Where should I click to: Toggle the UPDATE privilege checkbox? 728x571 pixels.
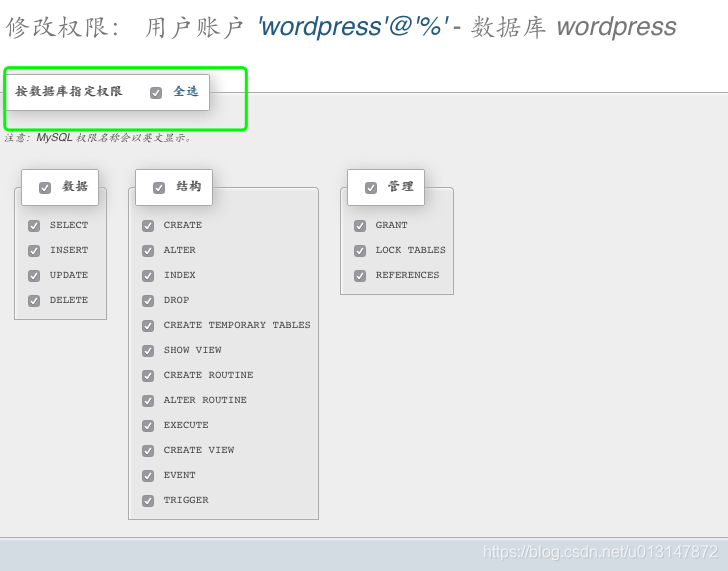(x=34, y=276)
